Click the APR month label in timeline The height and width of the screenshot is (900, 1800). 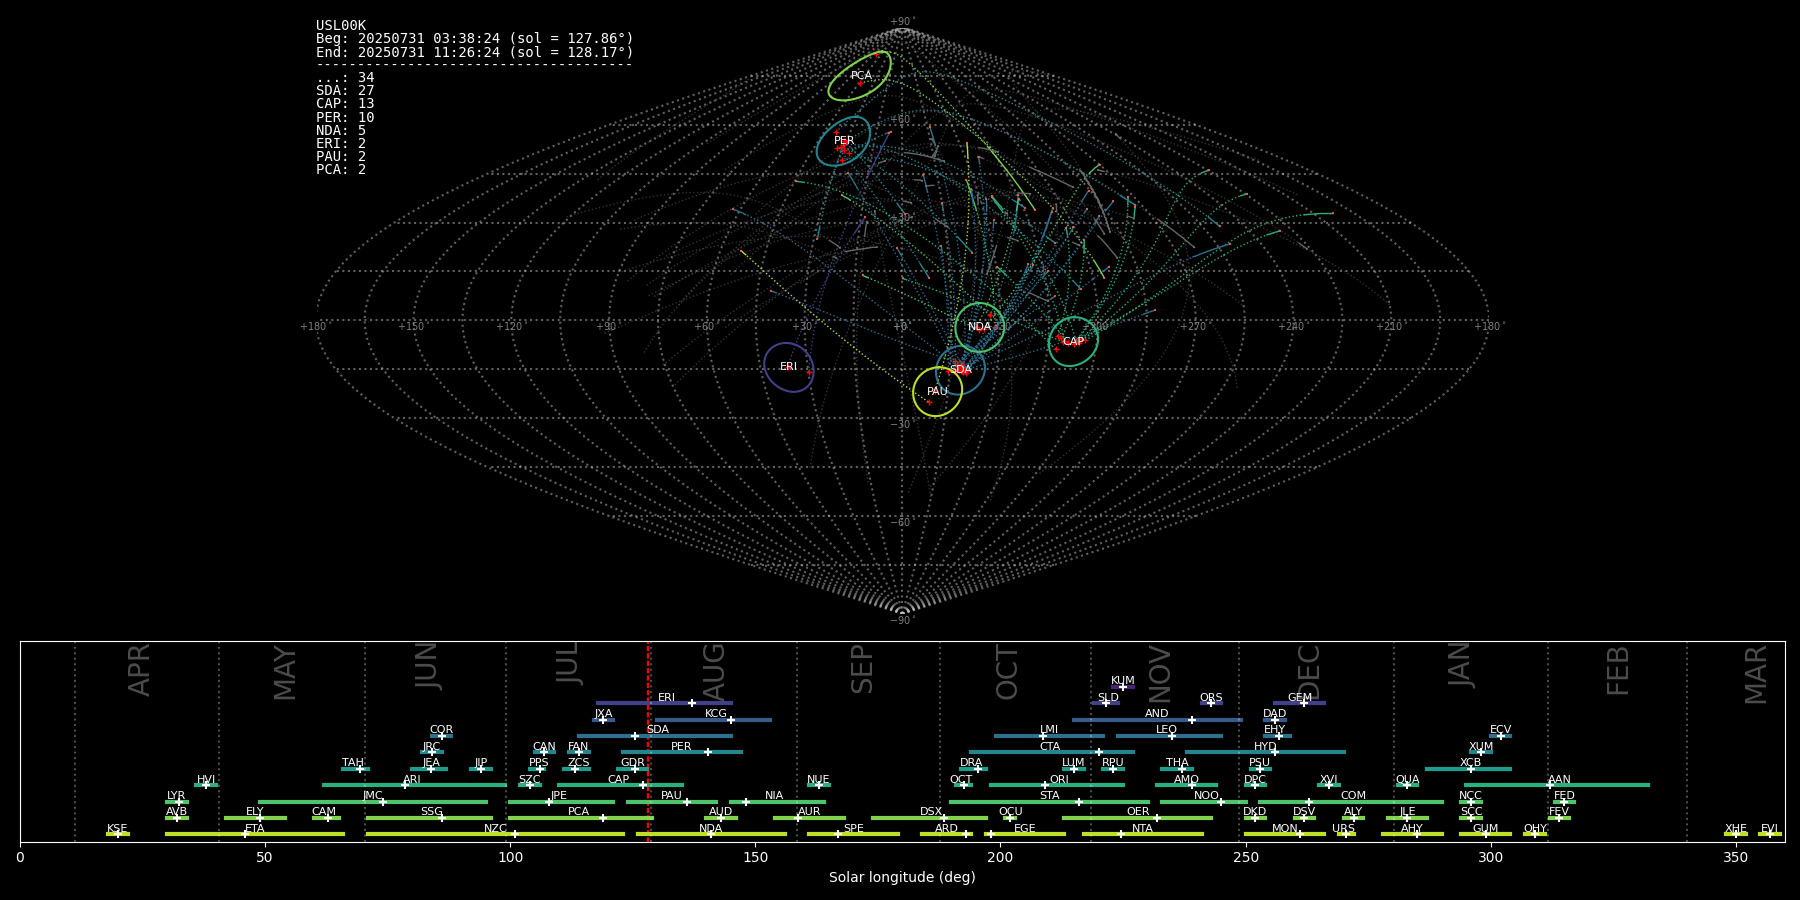(139, 670)
